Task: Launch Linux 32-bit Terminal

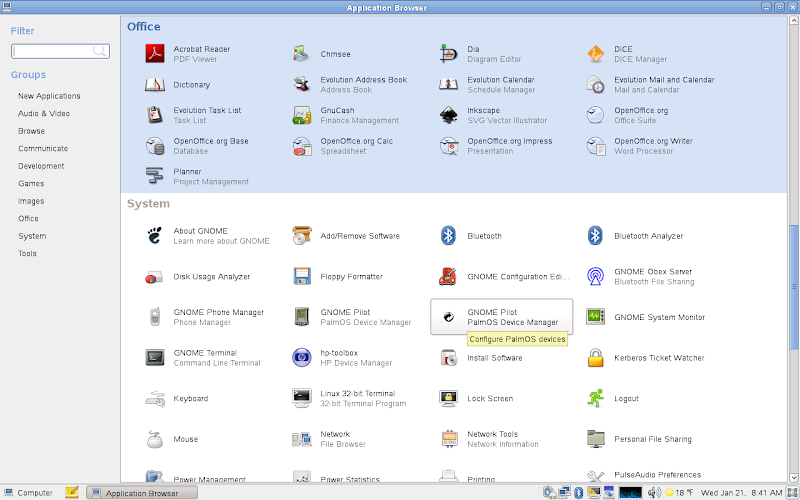Action: coord(349,398)
